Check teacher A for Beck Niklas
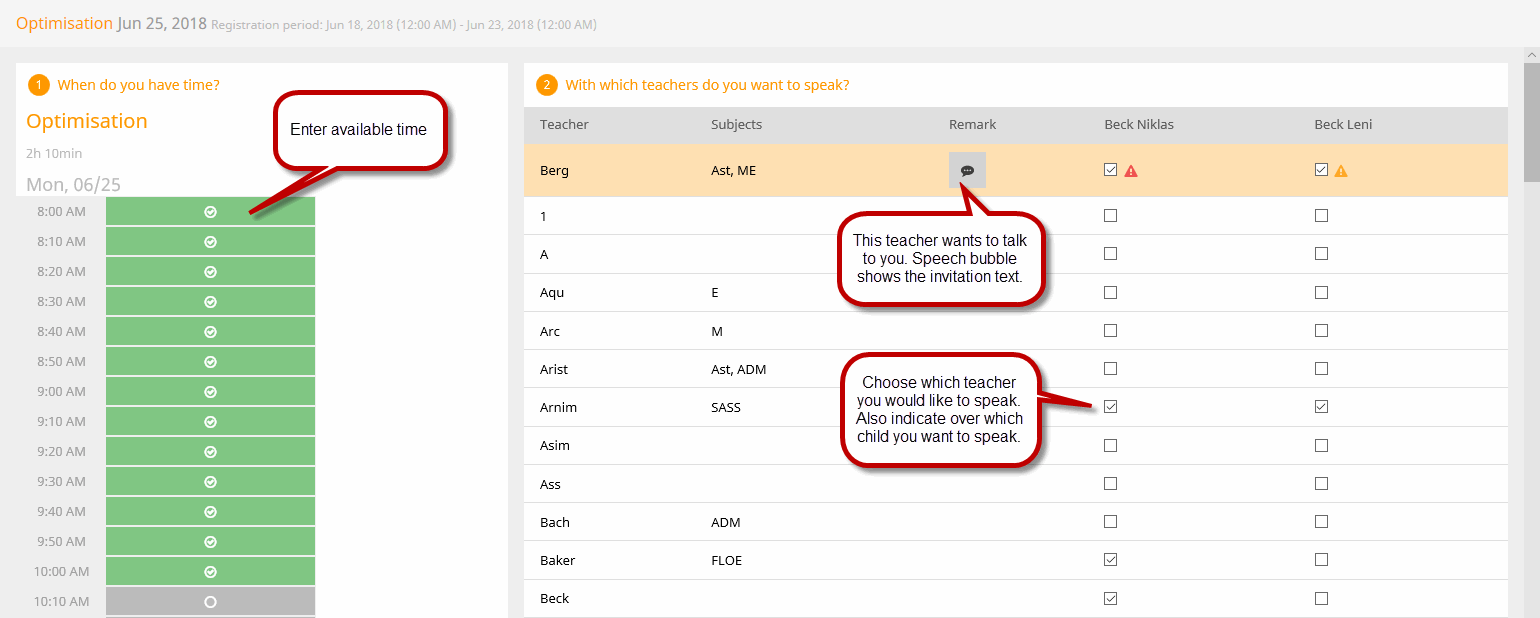The width and height of the screenshot is (1540, 618). (1110, 254)
